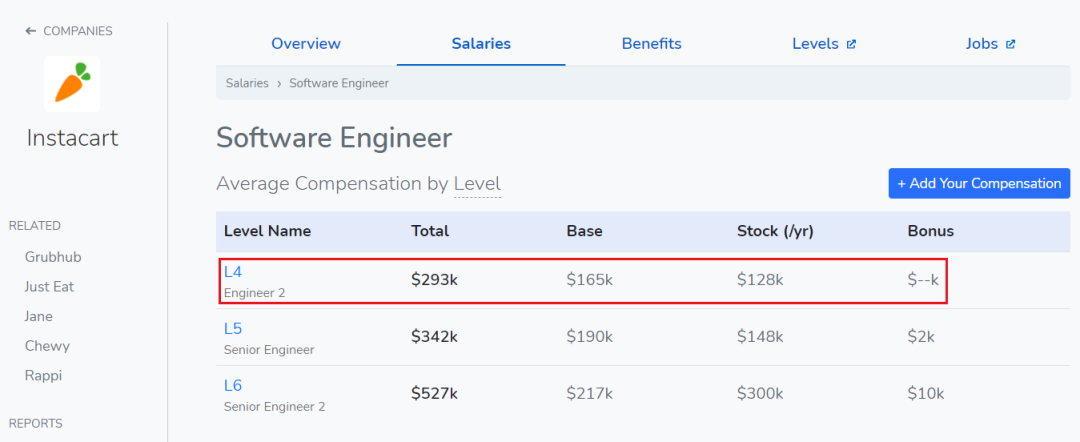Click the Instacart carrot logo
Image resolution: width=1080 pixels, height=442 pixels.
click(x=72, y=83)
